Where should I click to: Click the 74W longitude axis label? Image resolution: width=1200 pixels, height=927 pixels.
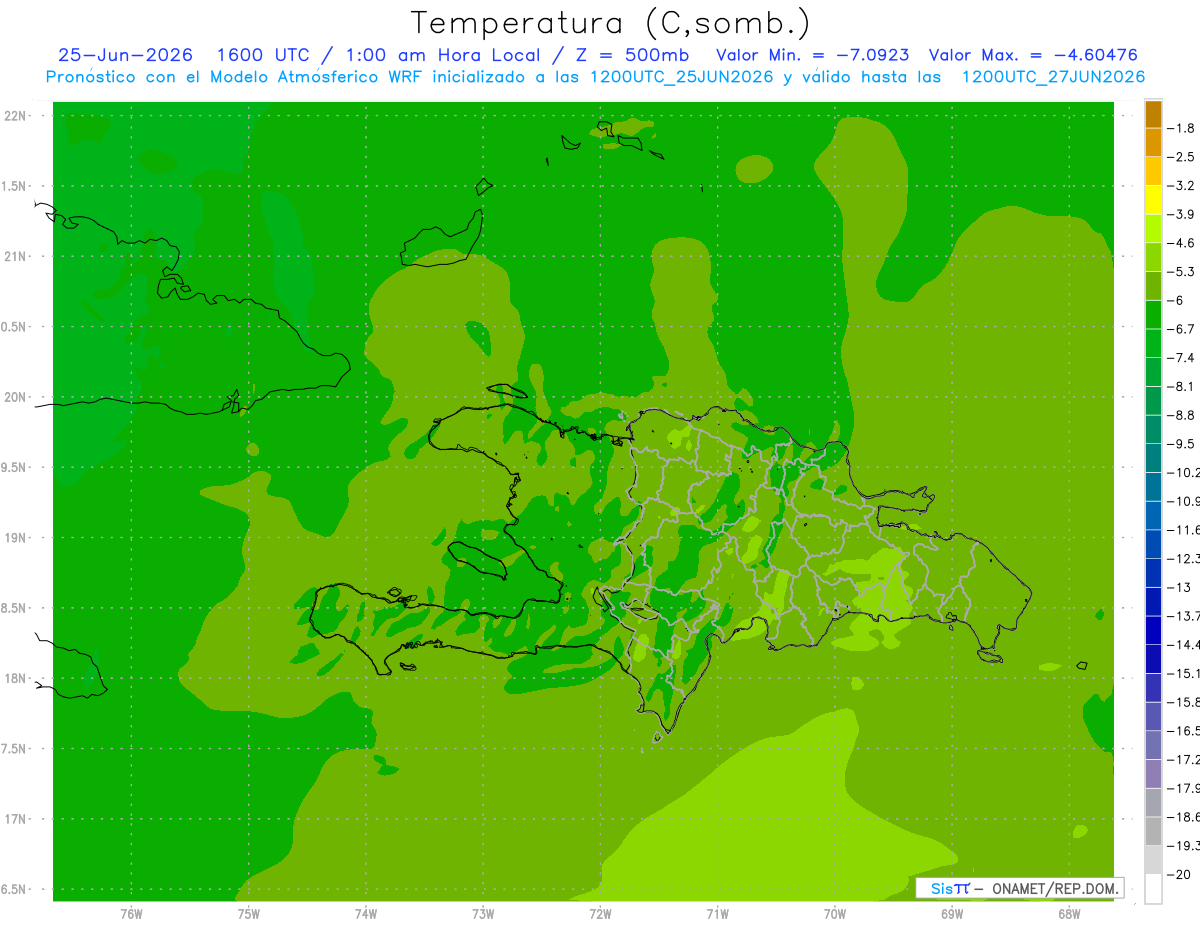pyautogui.click(x=365, y=914)
